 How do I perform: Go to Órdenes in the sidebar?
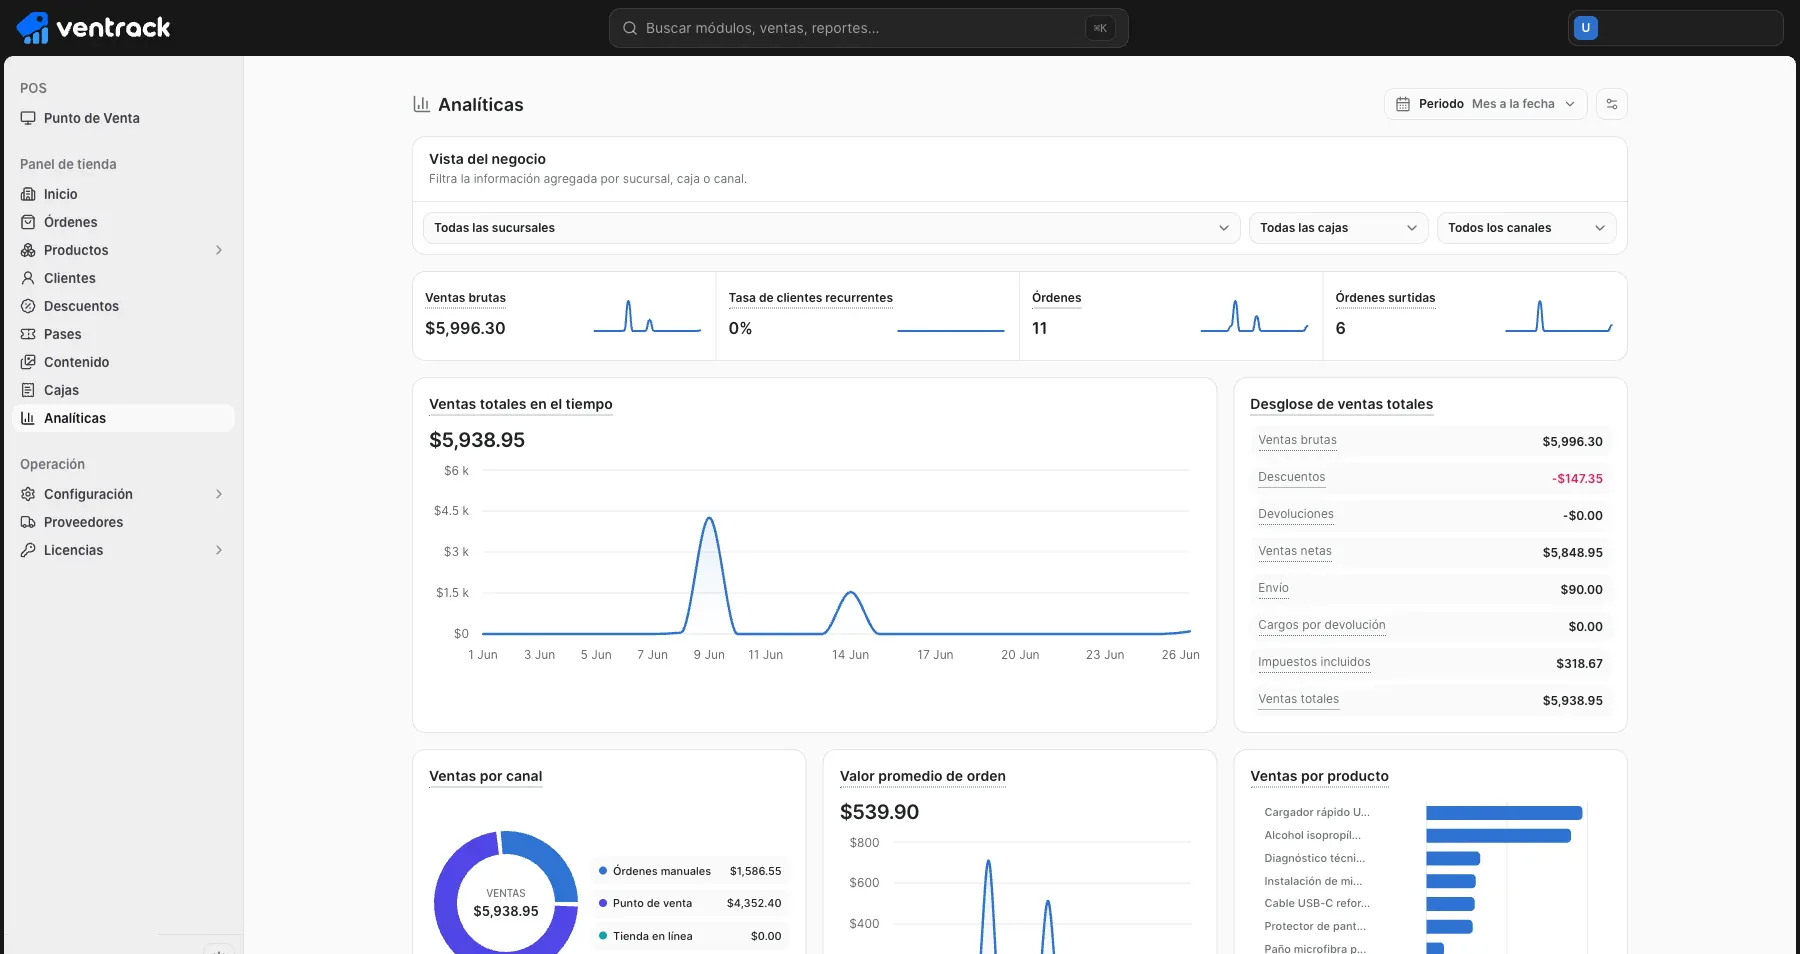(125, 222)
